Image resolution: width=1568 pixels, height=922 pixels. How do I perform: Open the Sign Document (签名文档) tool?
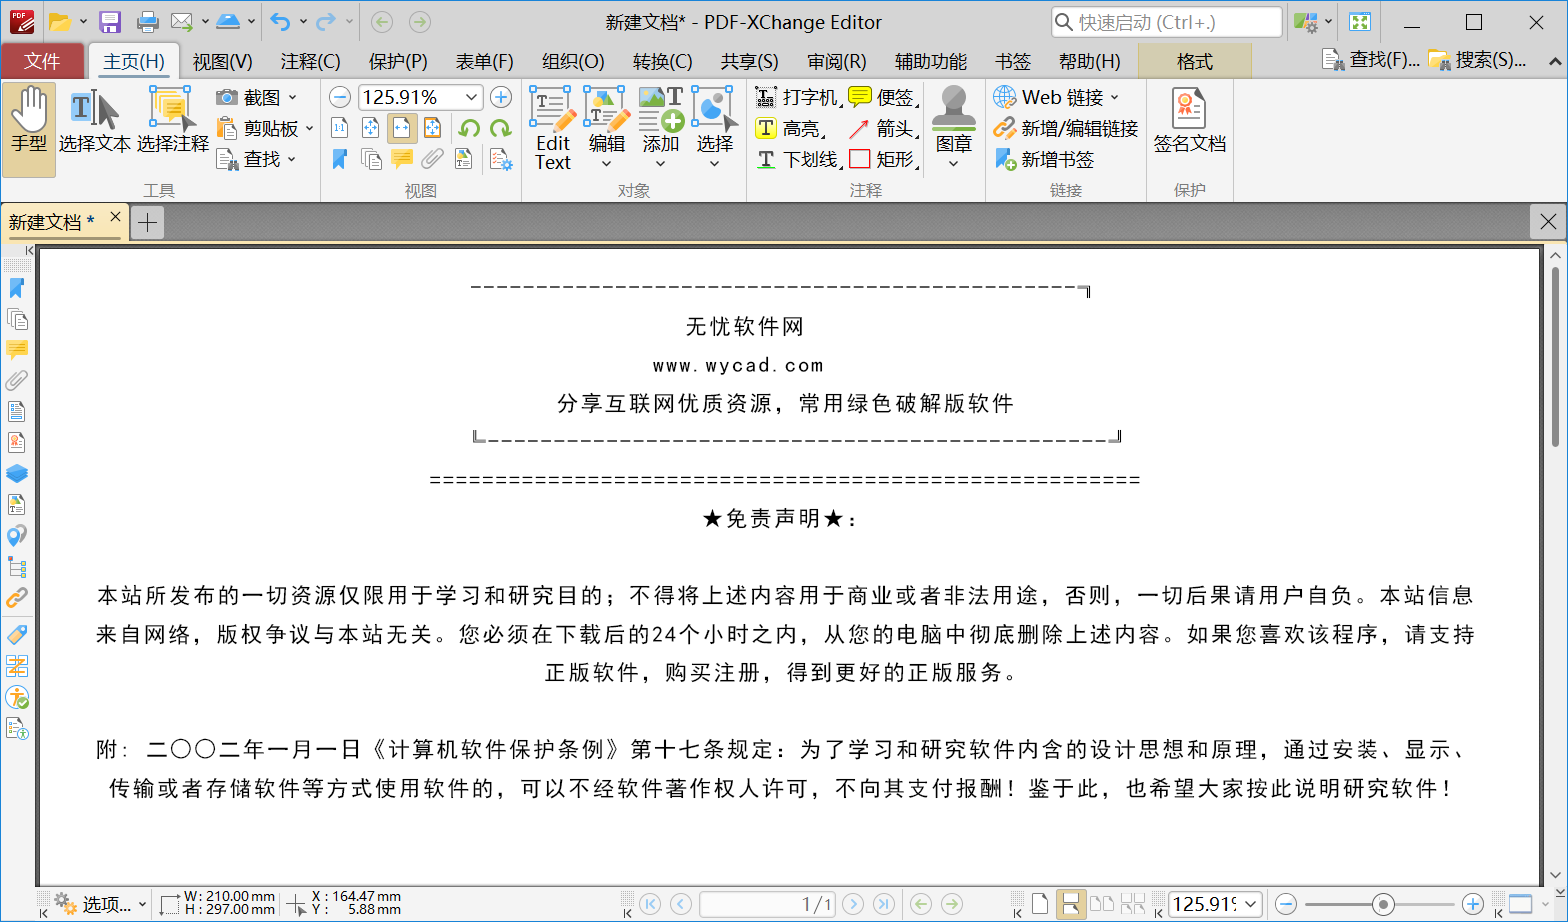click(x=1189, y=121)
